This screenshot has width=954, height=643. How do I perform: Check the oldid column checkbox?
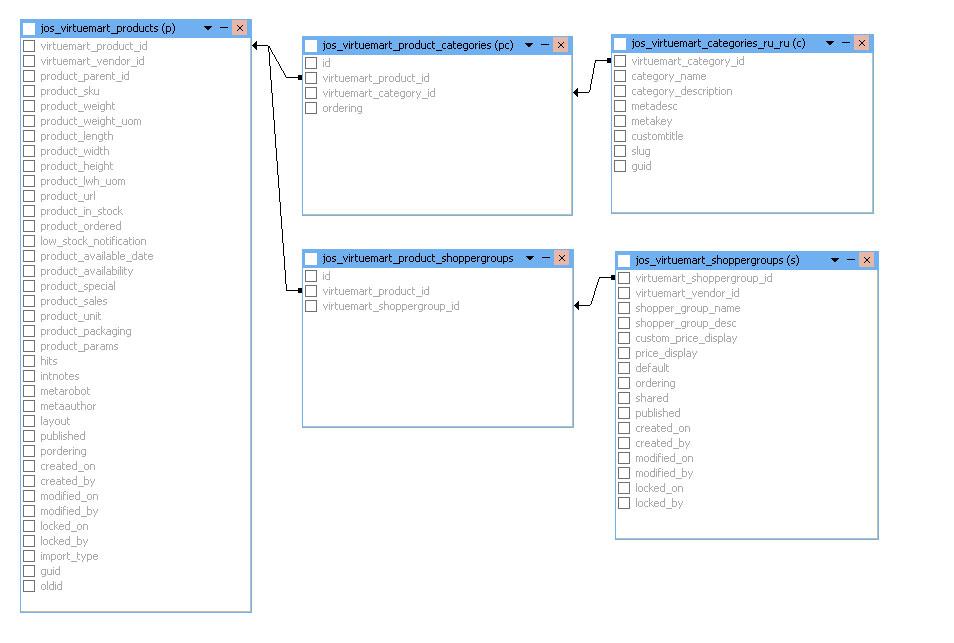pyautogui.click(x=29, y=586)
